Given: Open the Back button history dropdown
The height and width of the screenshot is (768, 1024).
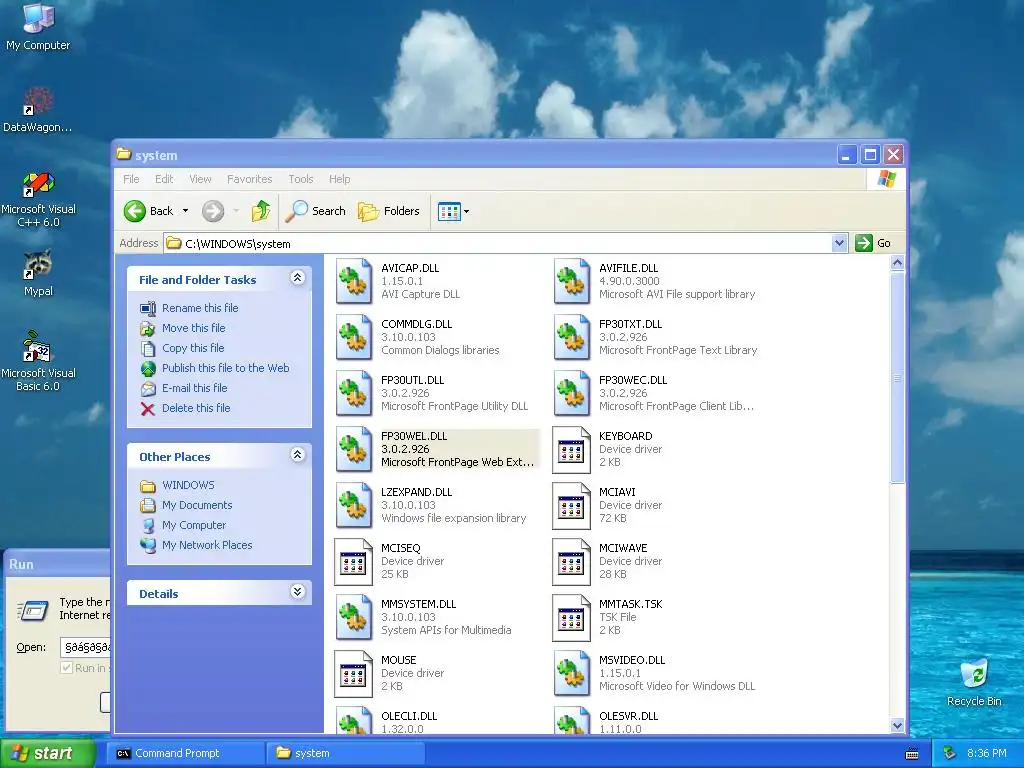Looking at the screenshot, I should 185,211.
